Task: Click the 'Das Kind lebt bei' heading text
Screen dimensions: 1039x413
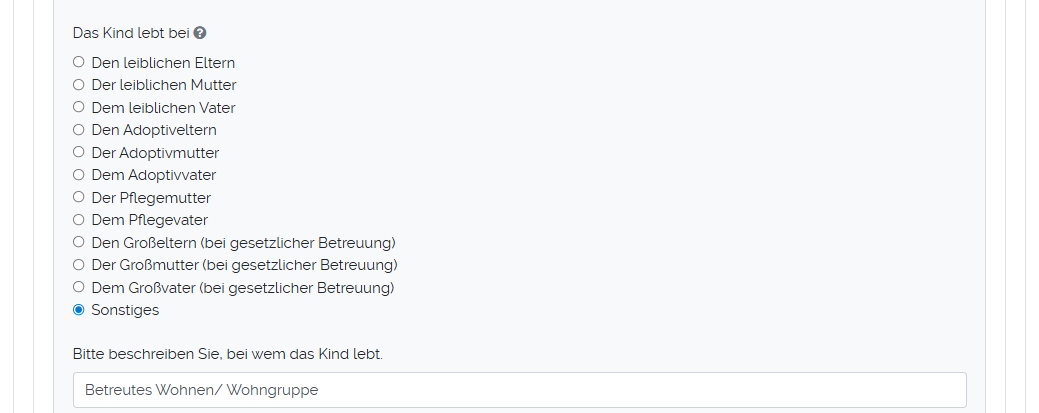Action: click(x=131, y=33)
